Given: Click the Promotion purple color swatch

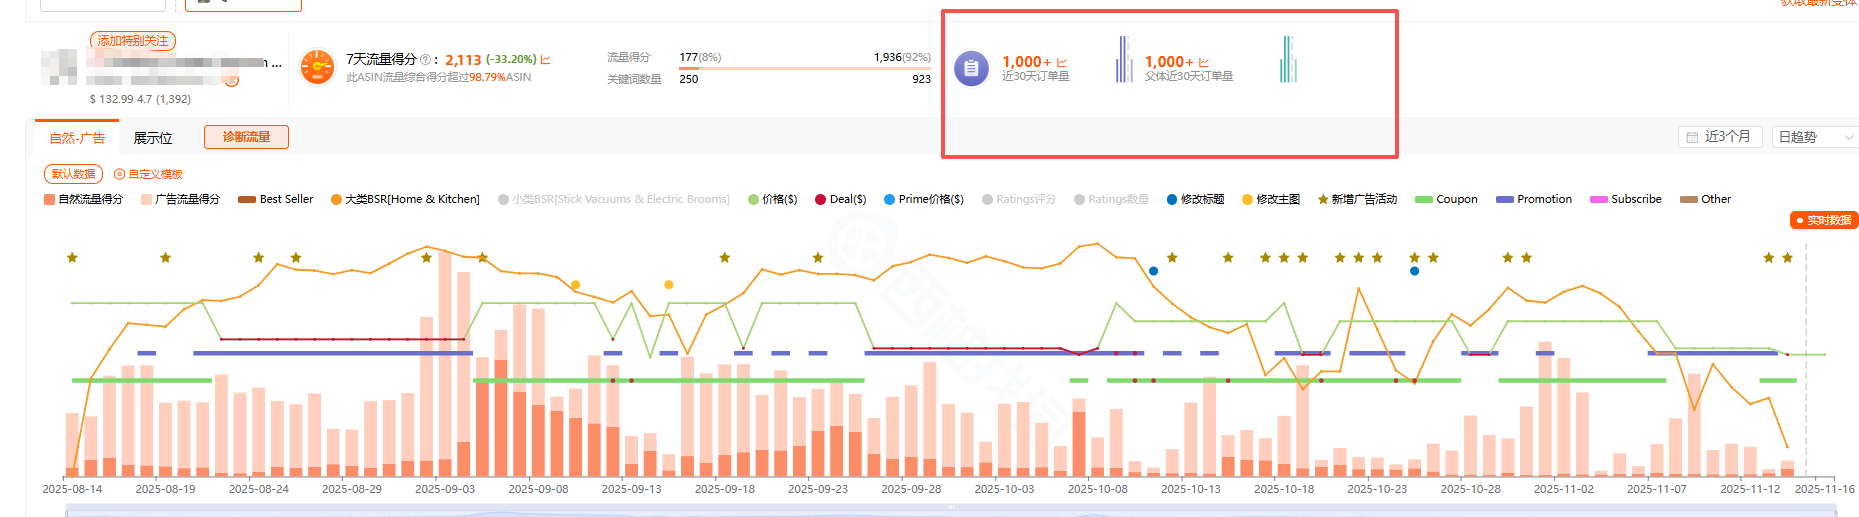Looking at the screenshot, I should [1504, 199].
